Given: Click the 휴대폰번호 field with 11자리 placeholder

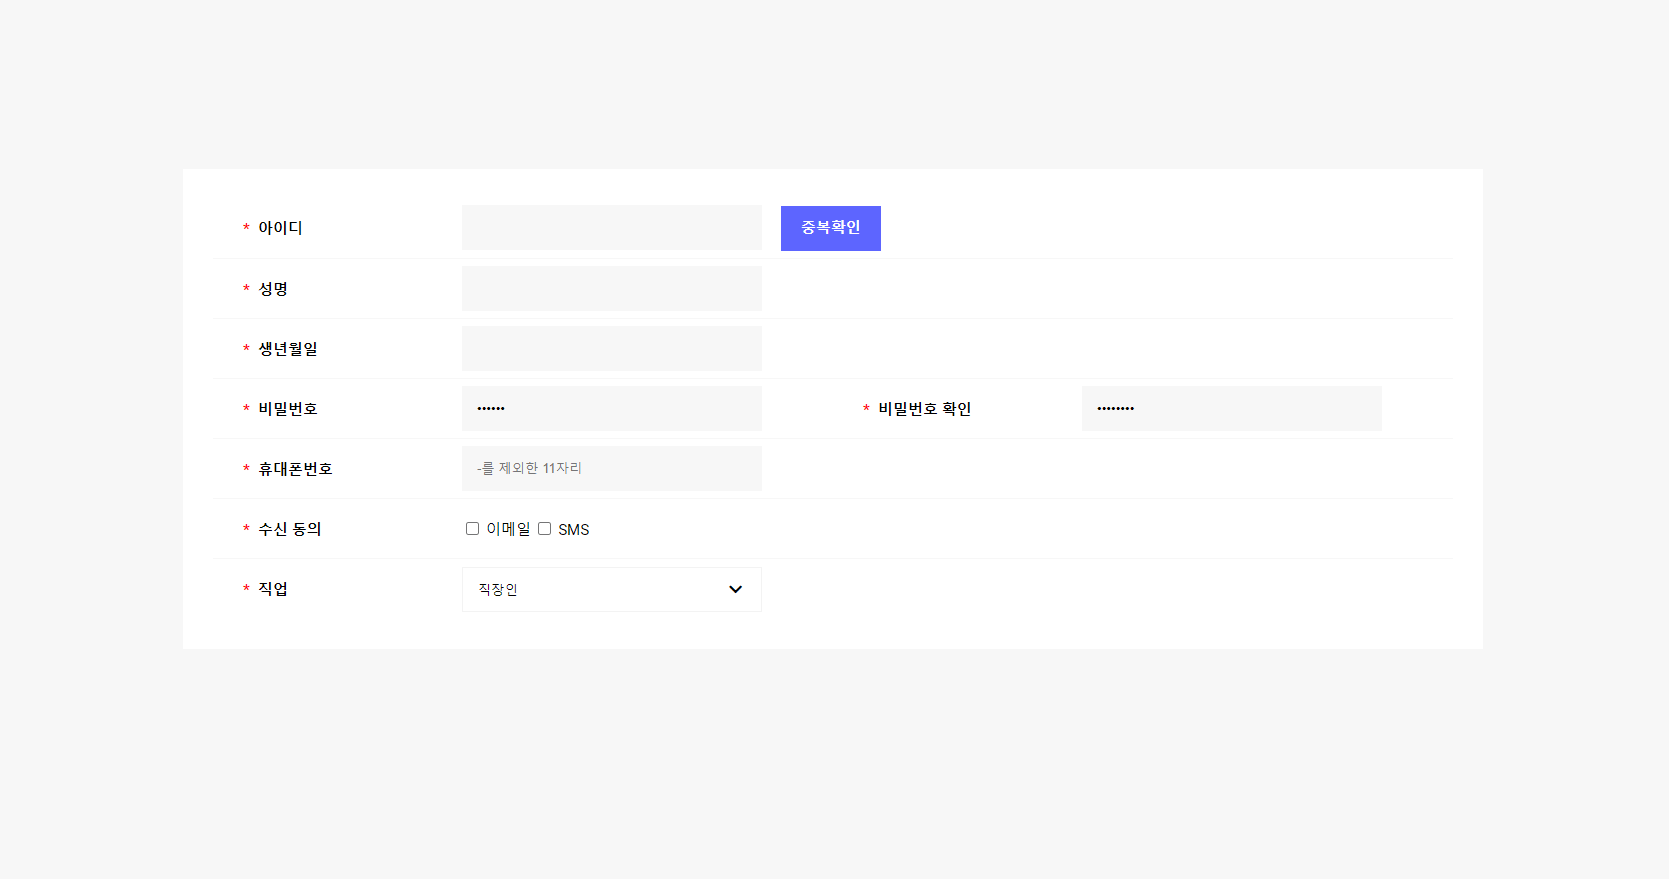Looking at the screenshot, I should [611, 468].
